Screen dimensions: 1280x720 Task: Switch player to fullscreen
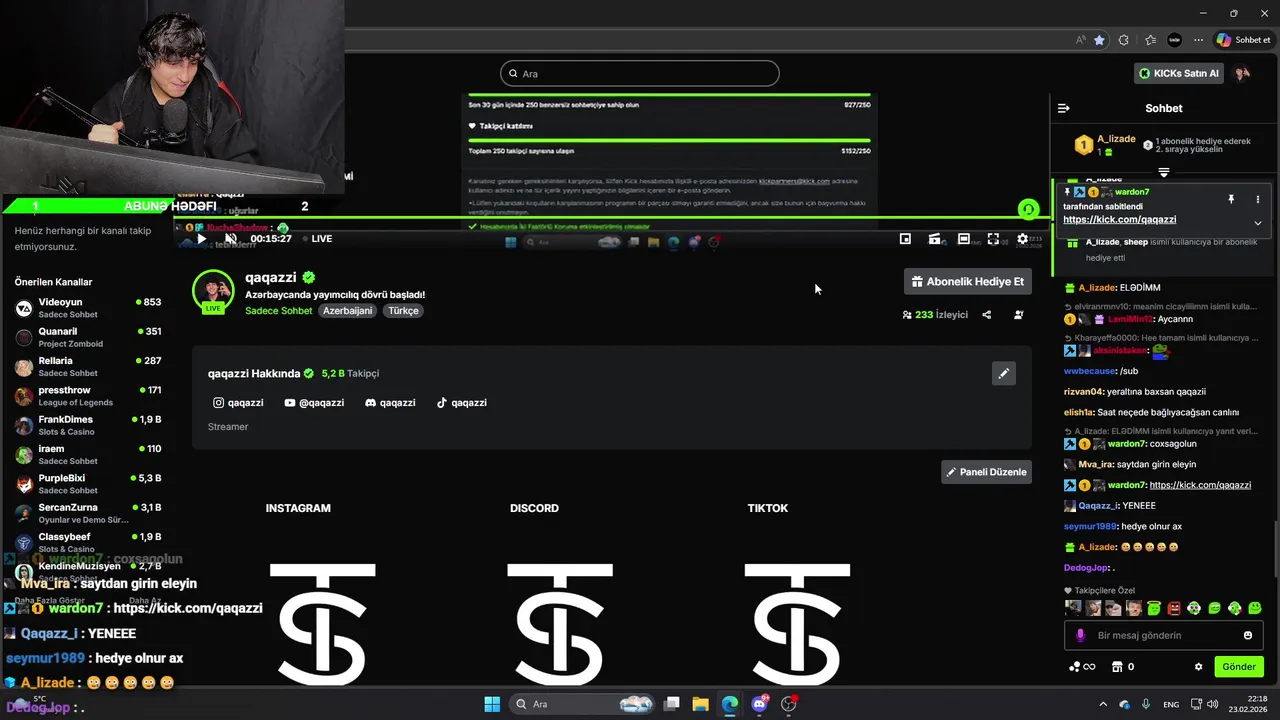tap(993, 239)
